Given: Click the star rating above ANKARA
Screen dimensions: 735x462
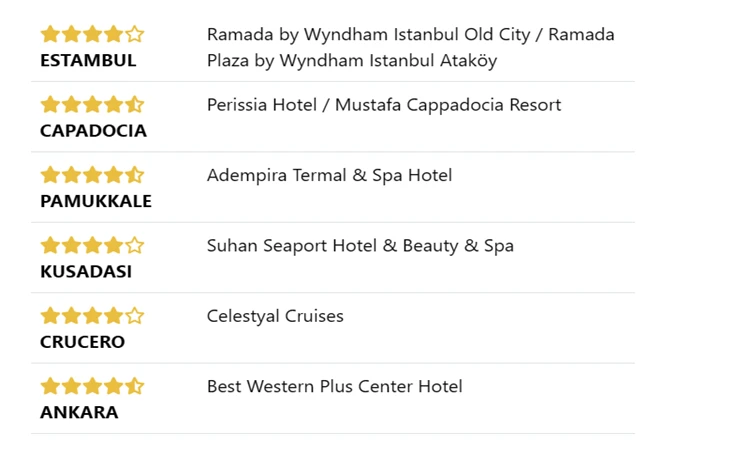Looking at the screenshot, I should (x=92, y=387).
